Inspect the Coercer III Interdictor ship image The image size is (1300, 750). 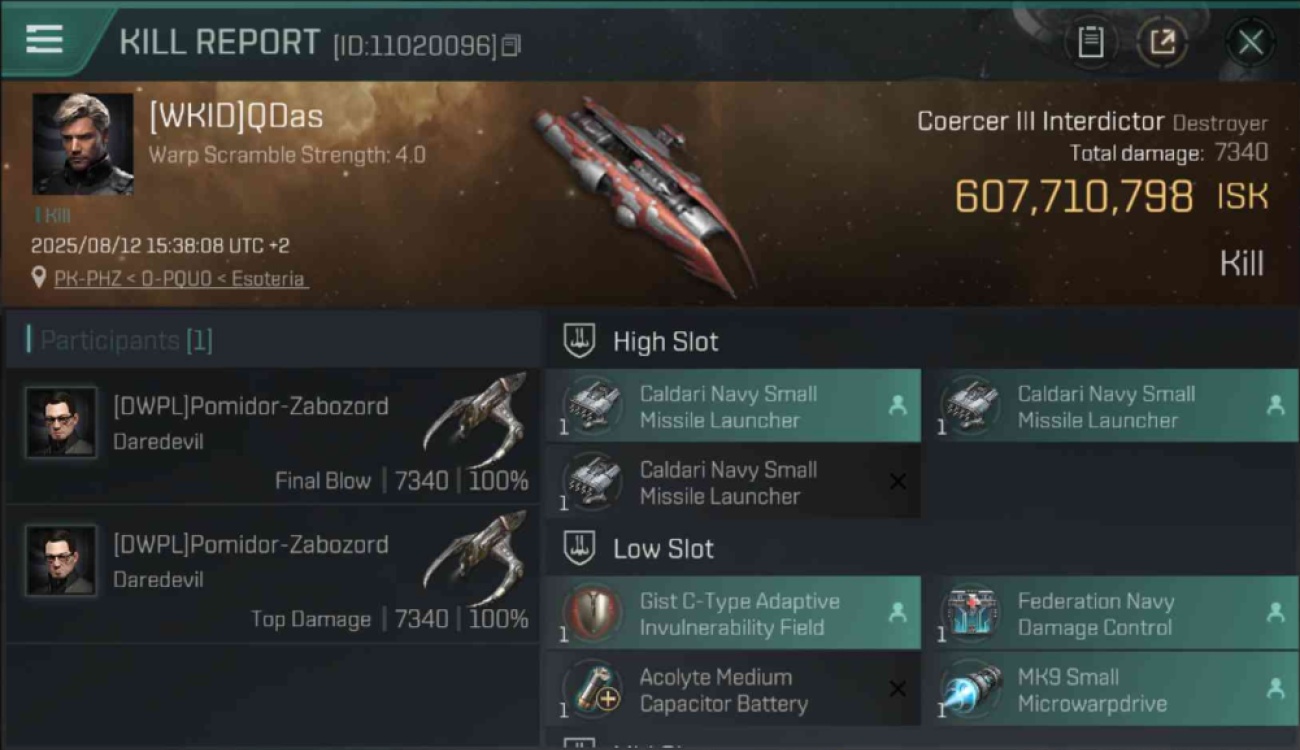[x=642, y=195]
